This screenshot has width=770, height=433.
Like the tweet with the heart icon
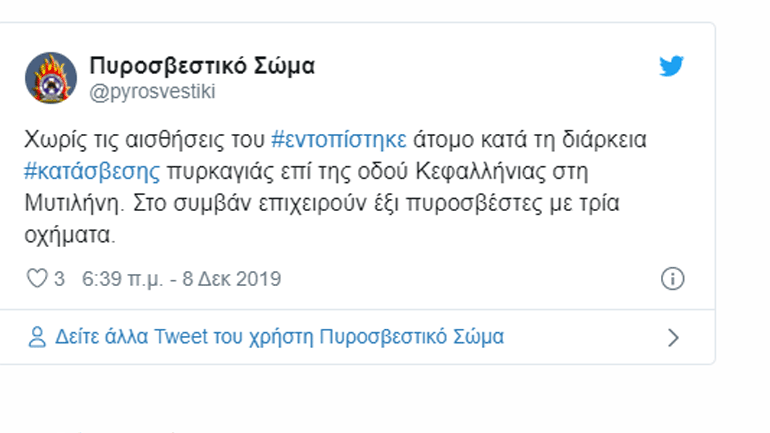36,279
